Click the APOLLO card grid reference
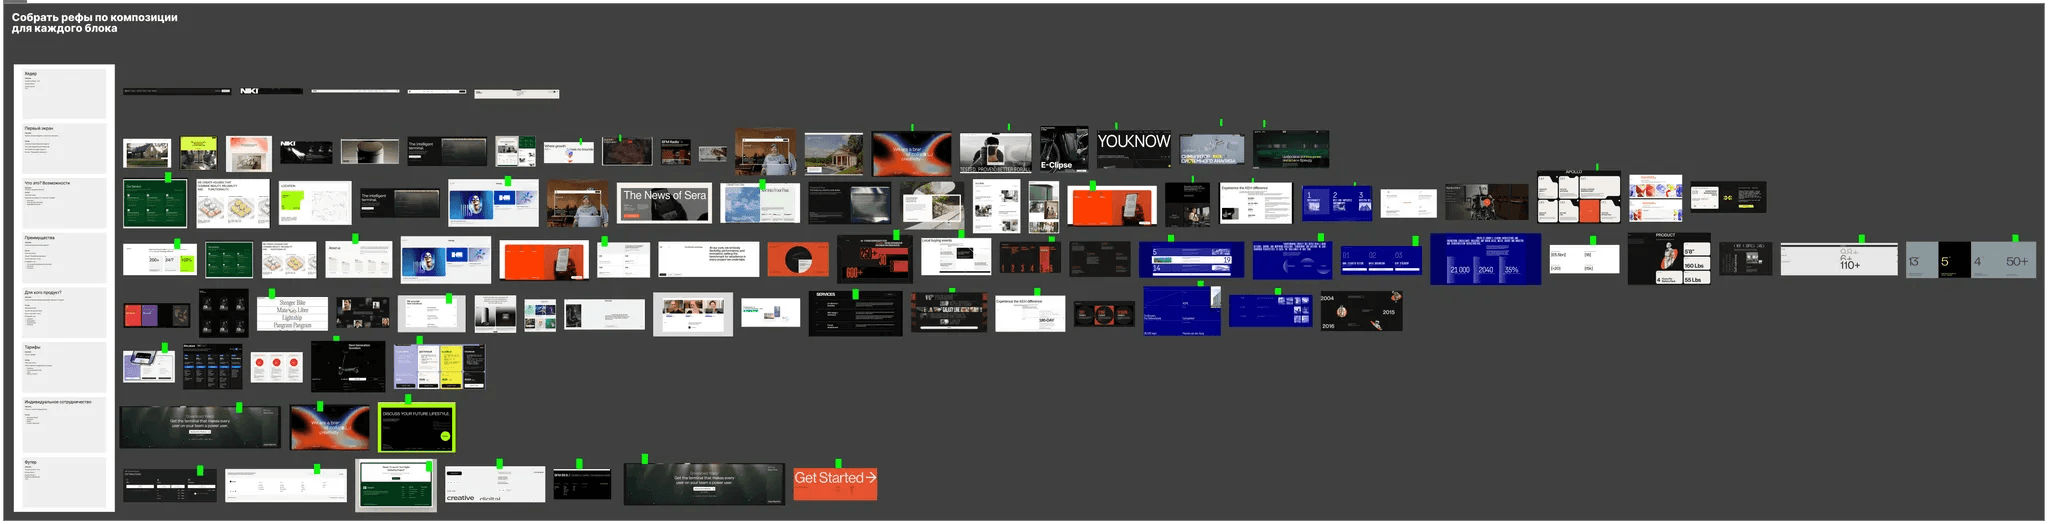 1578,197
